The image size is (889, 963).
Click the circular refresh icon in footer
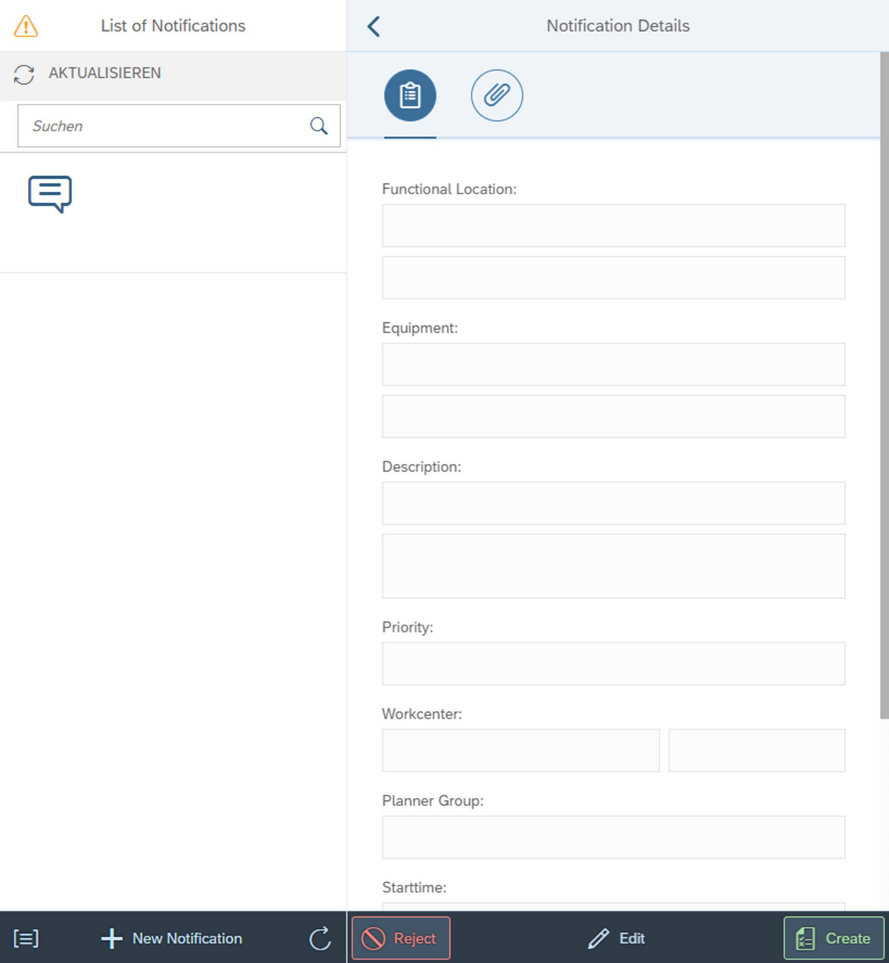click(320, 938)
